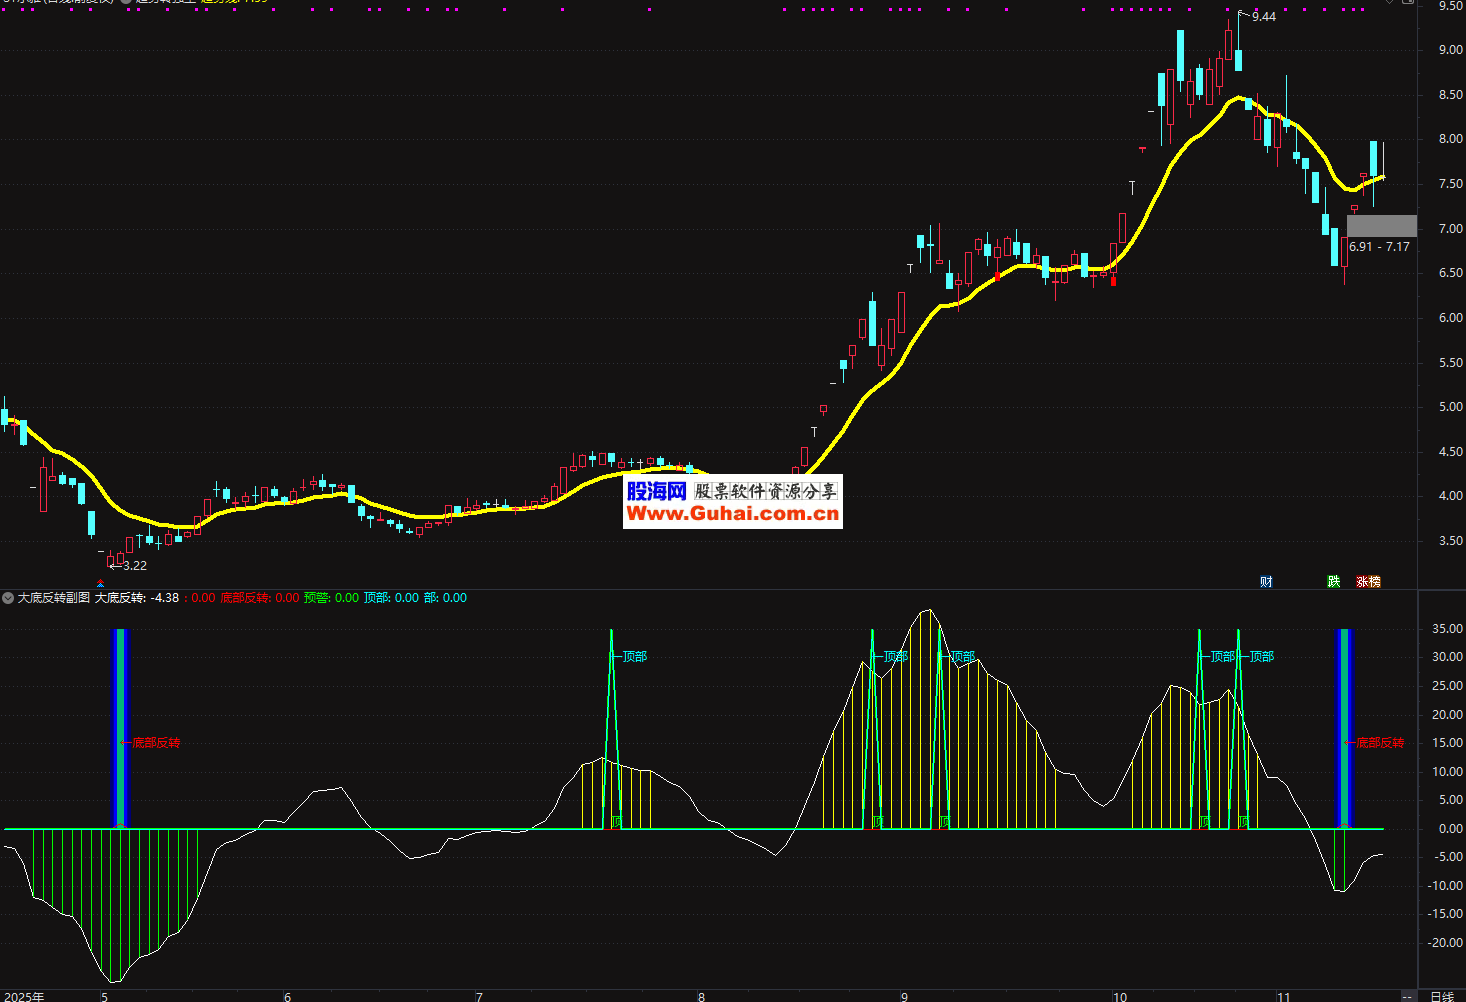Click the latest 底部反转 signal label
Viewport: 1466px width, 1002px height.
click(1380, 743)
